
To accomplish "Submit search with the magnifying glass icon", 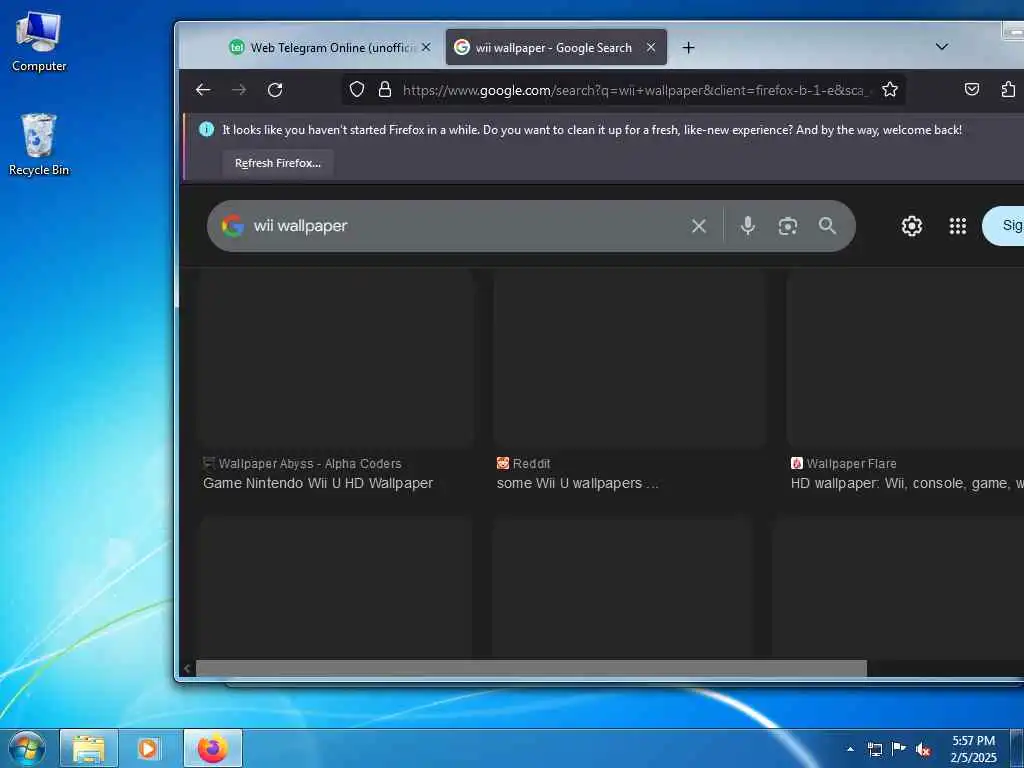I will point(827,226).
